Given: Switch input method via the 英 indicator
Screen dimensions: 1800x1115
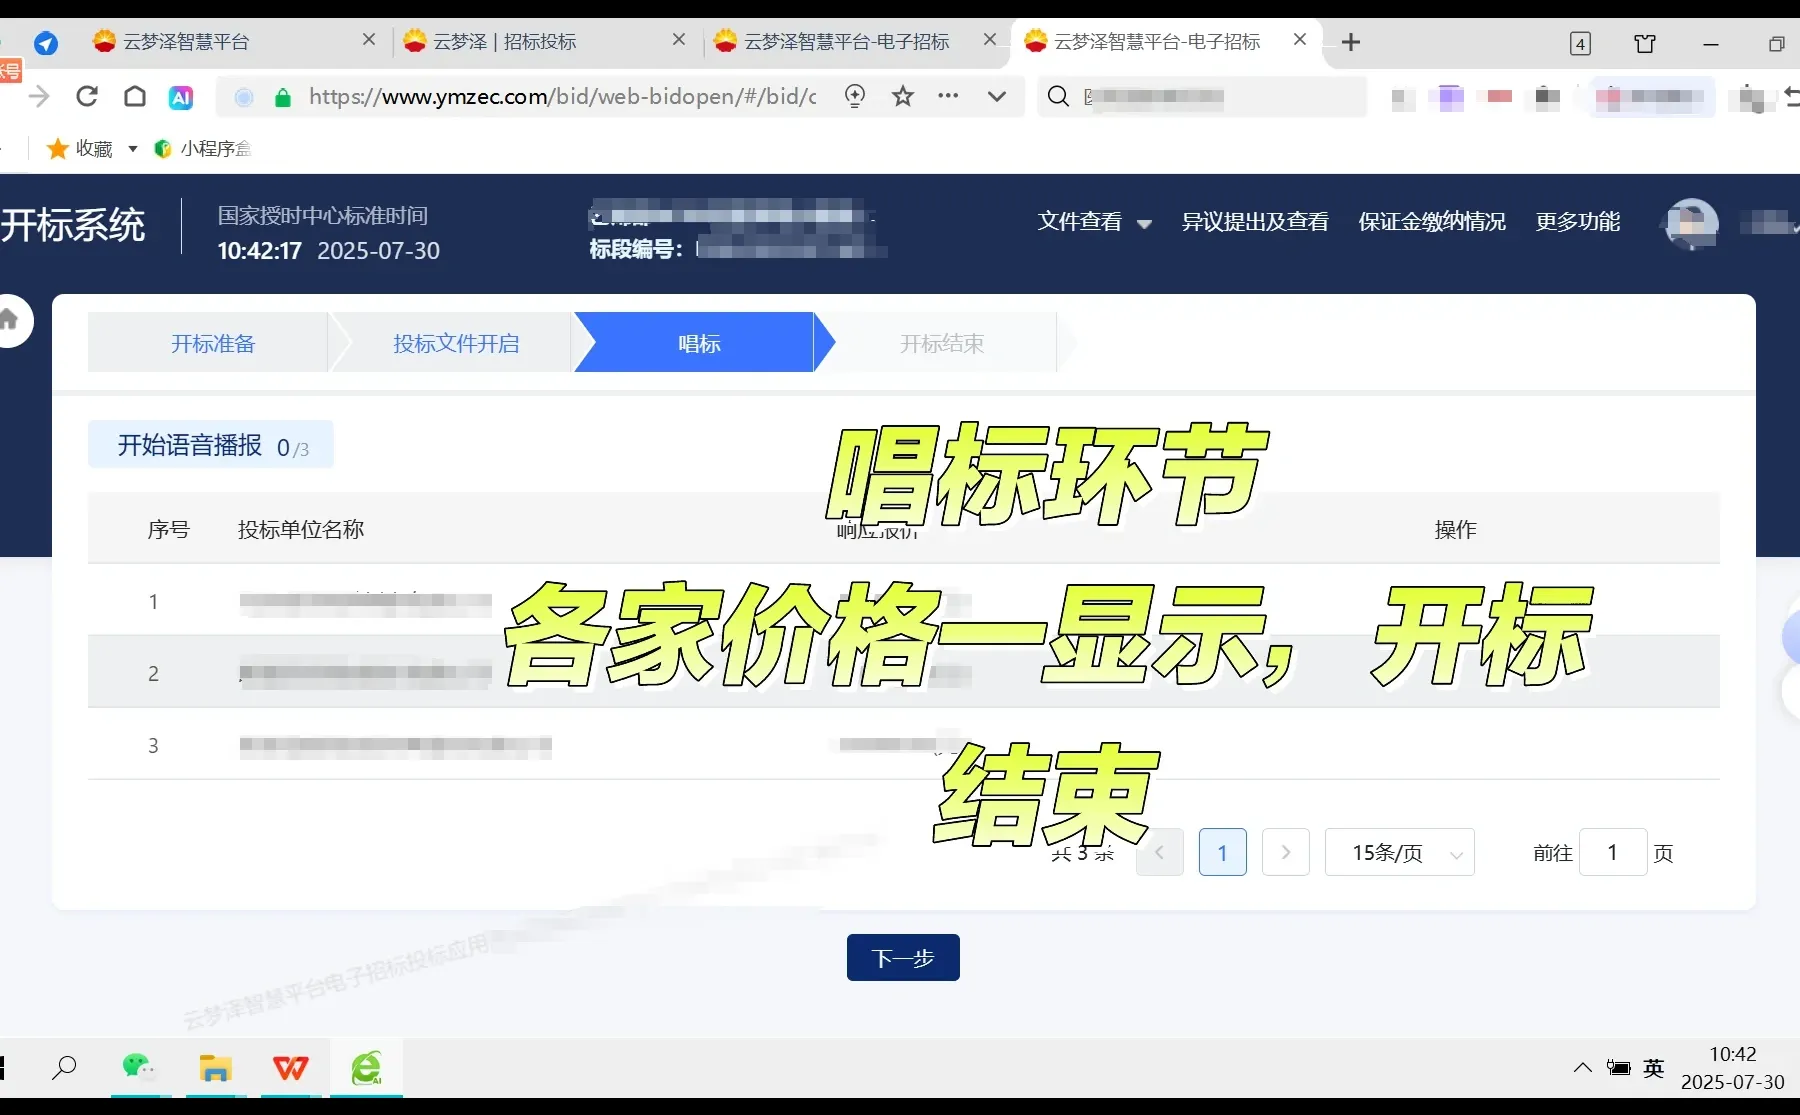Looking at the screenshot, I should (1653, 1068).
